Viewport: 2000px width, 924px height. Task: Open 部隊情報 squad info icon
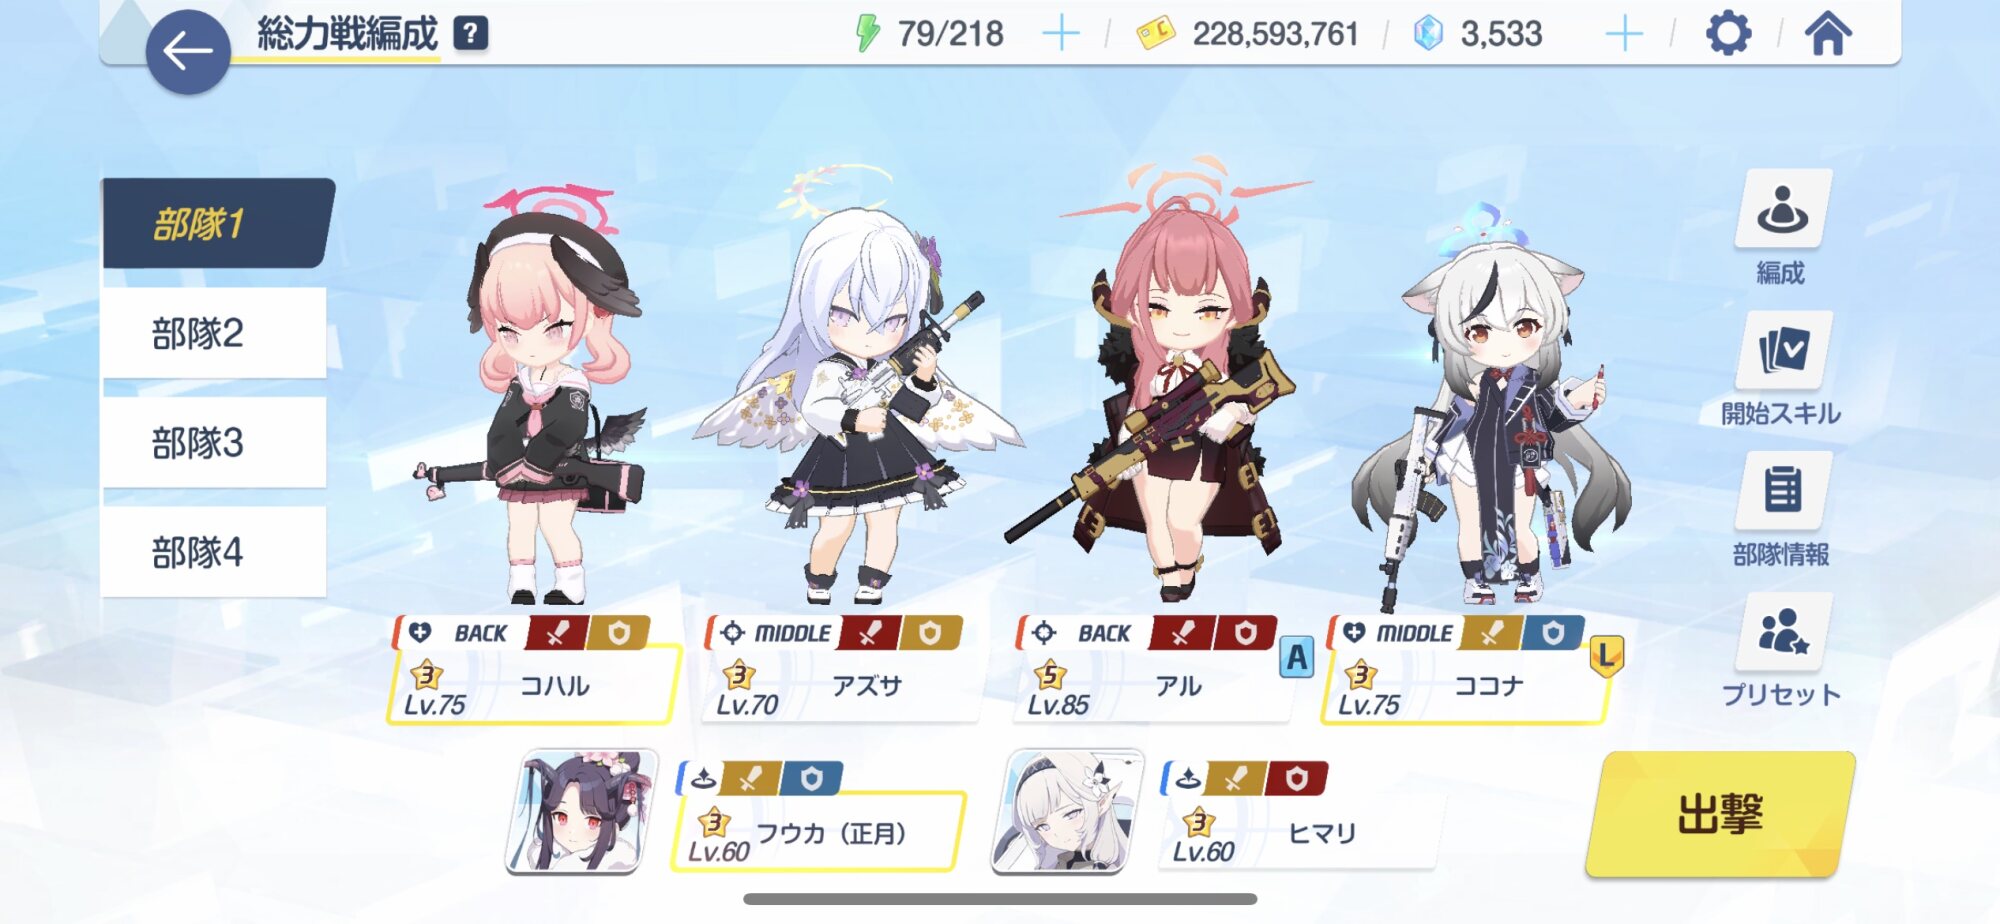[x=1782, y=491]
